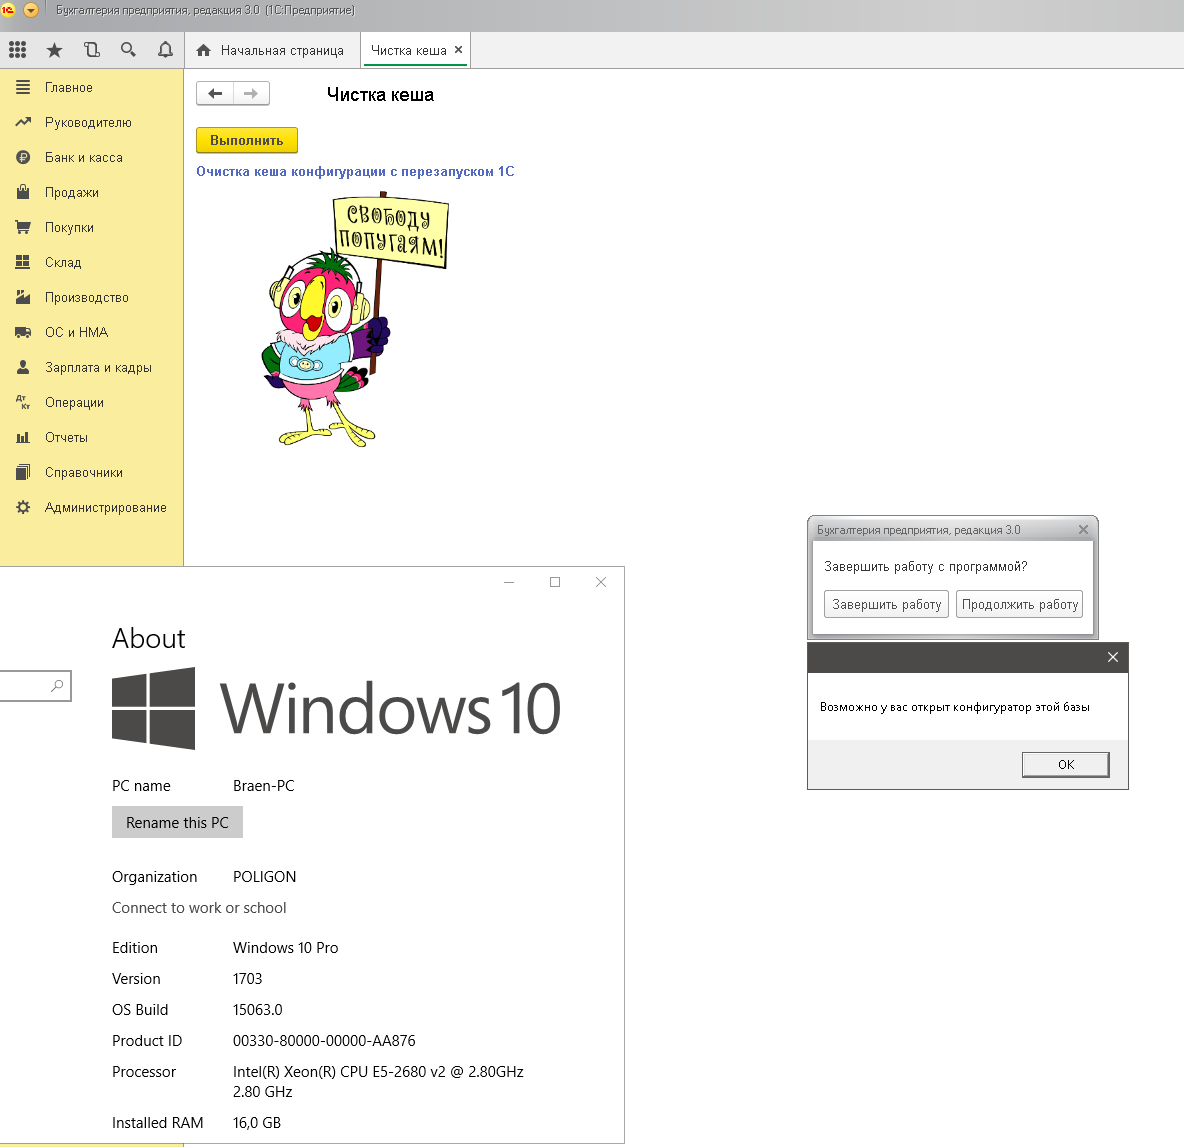
Task: Open the sections menu grid icon
Action: (x=17, y=50)
